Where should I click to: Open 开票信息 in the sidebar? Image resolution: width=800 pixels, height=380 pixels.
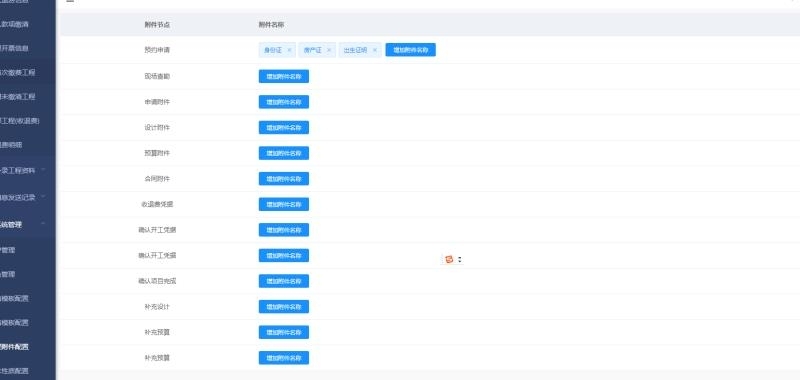coord(14,48)
